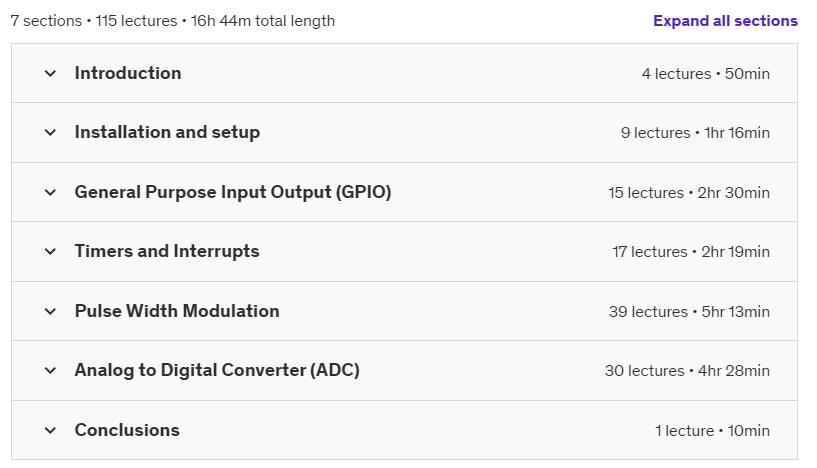Select the 15 lectures • 2hr 30min text
817x468 pixels.
pos(688,193)
